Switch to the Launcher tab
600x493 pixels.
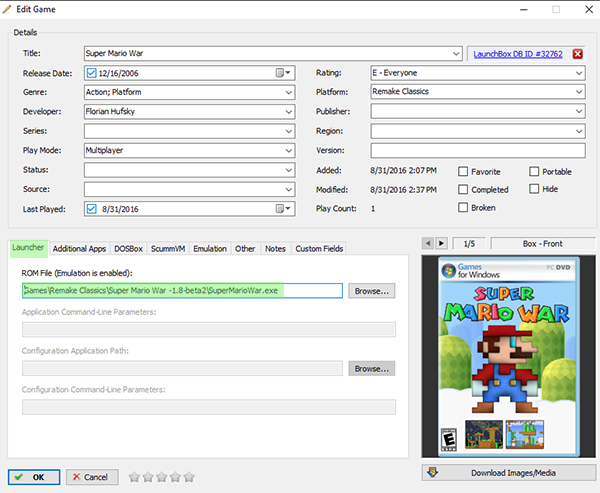coord(28,248)
